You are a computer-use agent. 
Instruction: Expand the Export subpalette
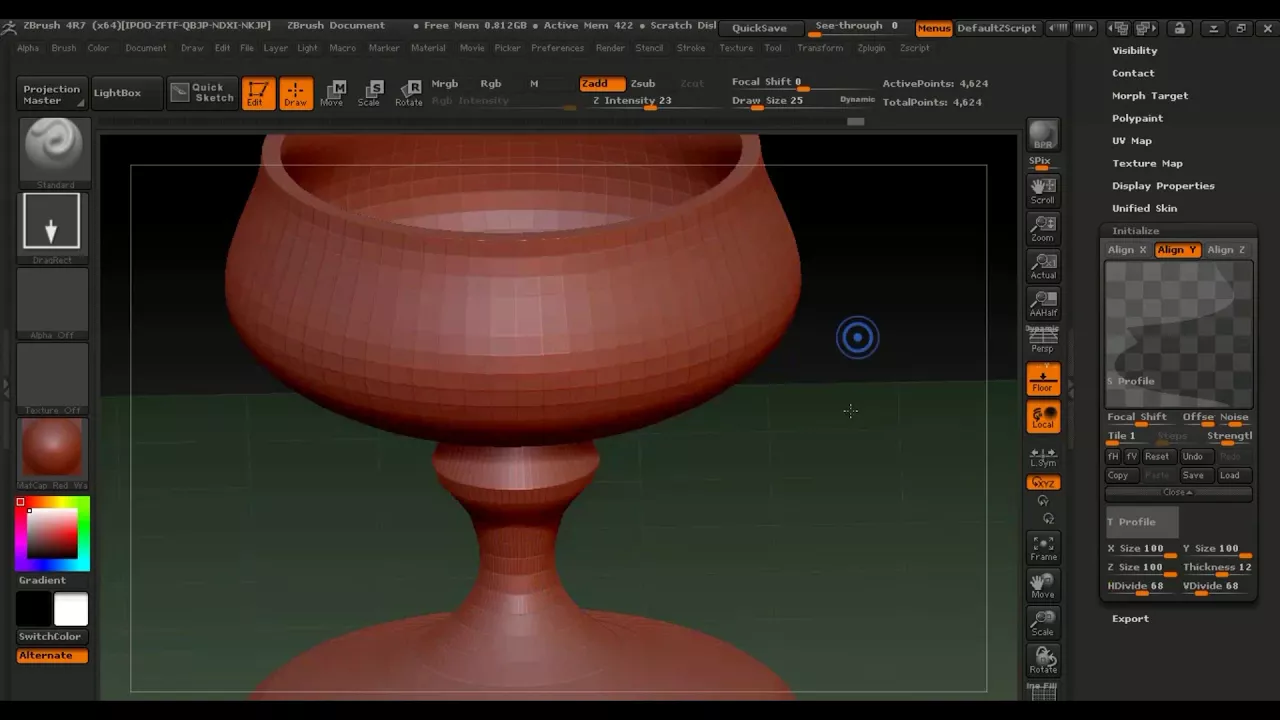tap(1130, 619)
